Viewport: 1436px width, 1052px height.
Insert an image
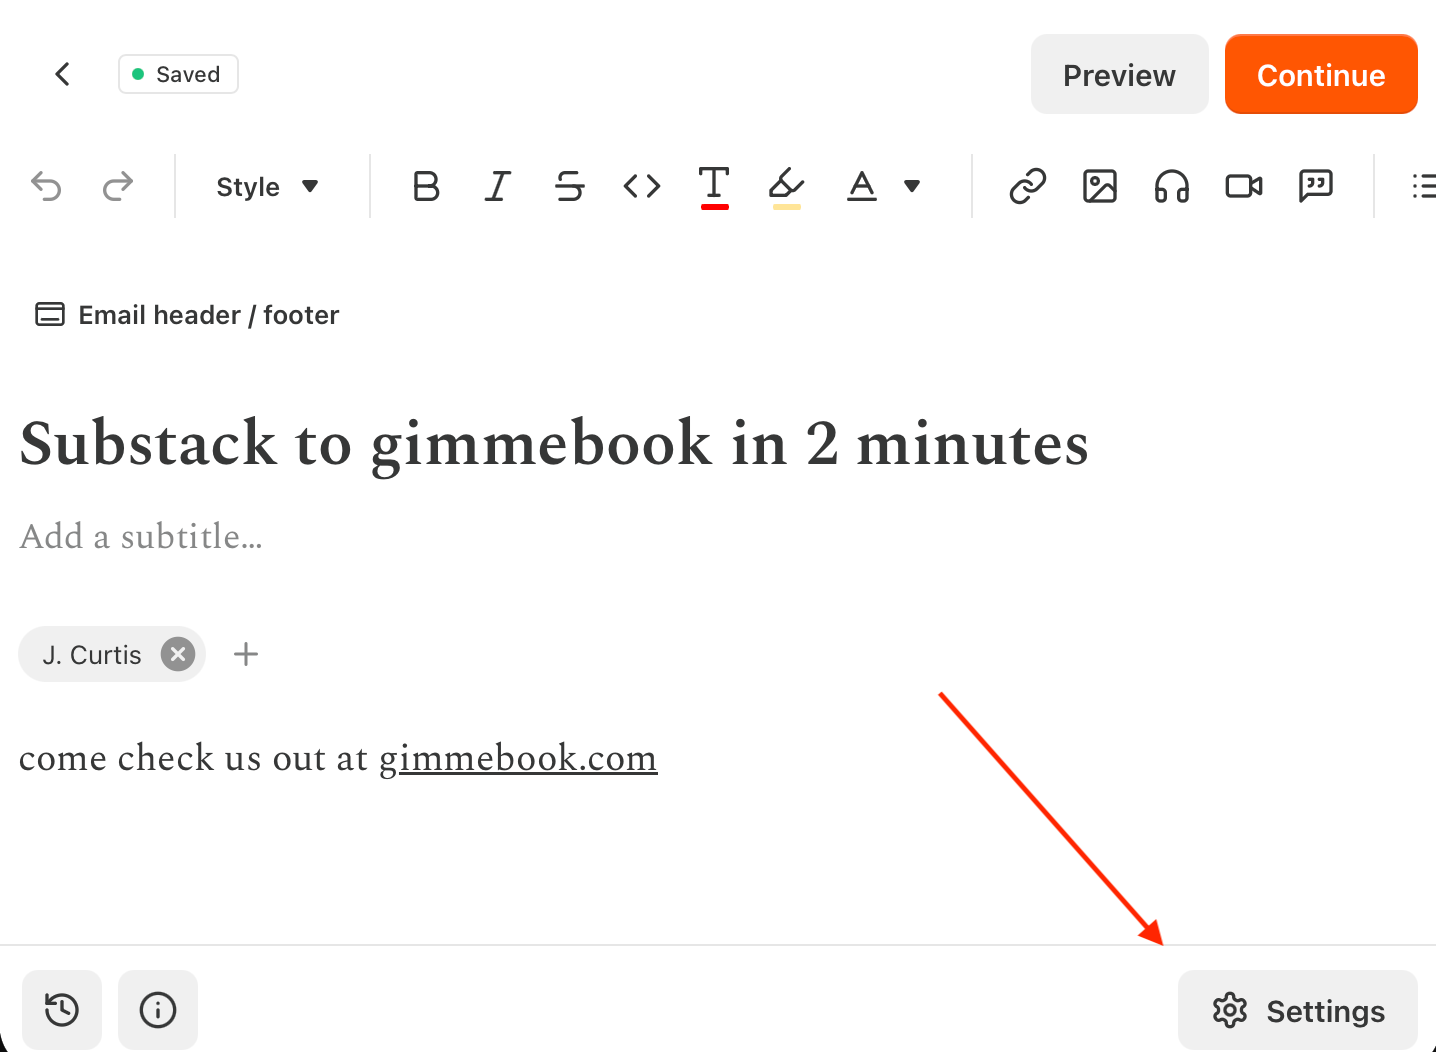[1100, 186]
